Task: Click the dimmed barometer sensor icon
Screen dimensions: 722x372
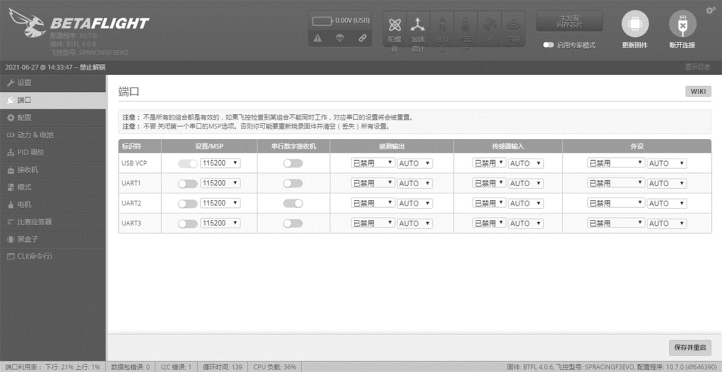Action: [x=466, y=24]
